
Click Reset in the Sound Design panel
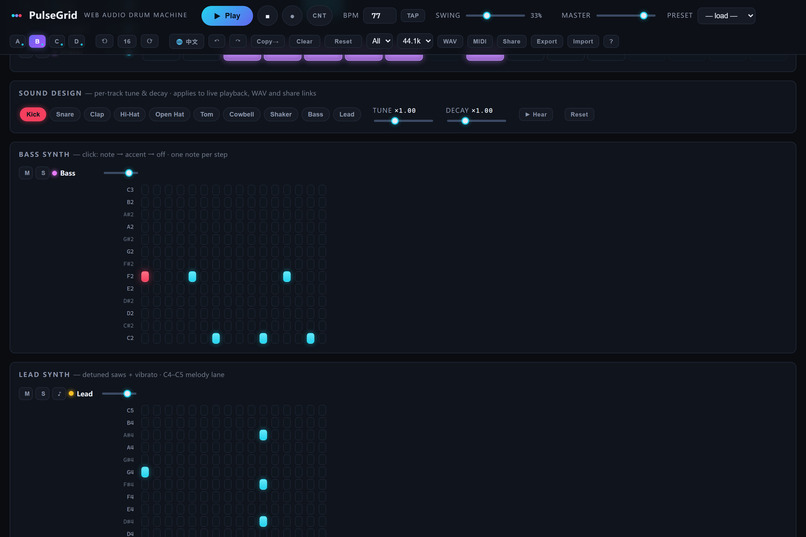pos(579,115)
